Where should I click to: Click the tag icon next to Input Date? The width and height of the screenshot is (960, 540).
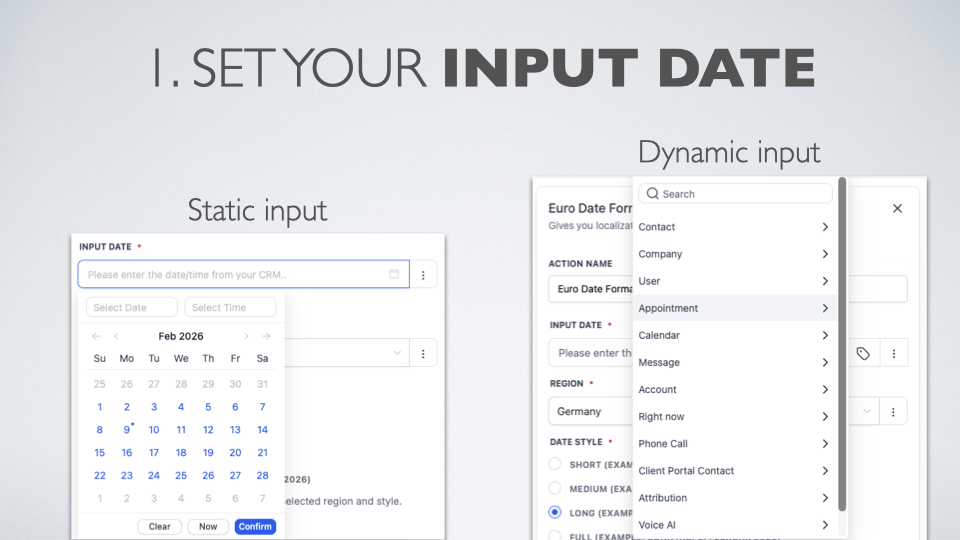pyautogui.click(x=863, y=353)
